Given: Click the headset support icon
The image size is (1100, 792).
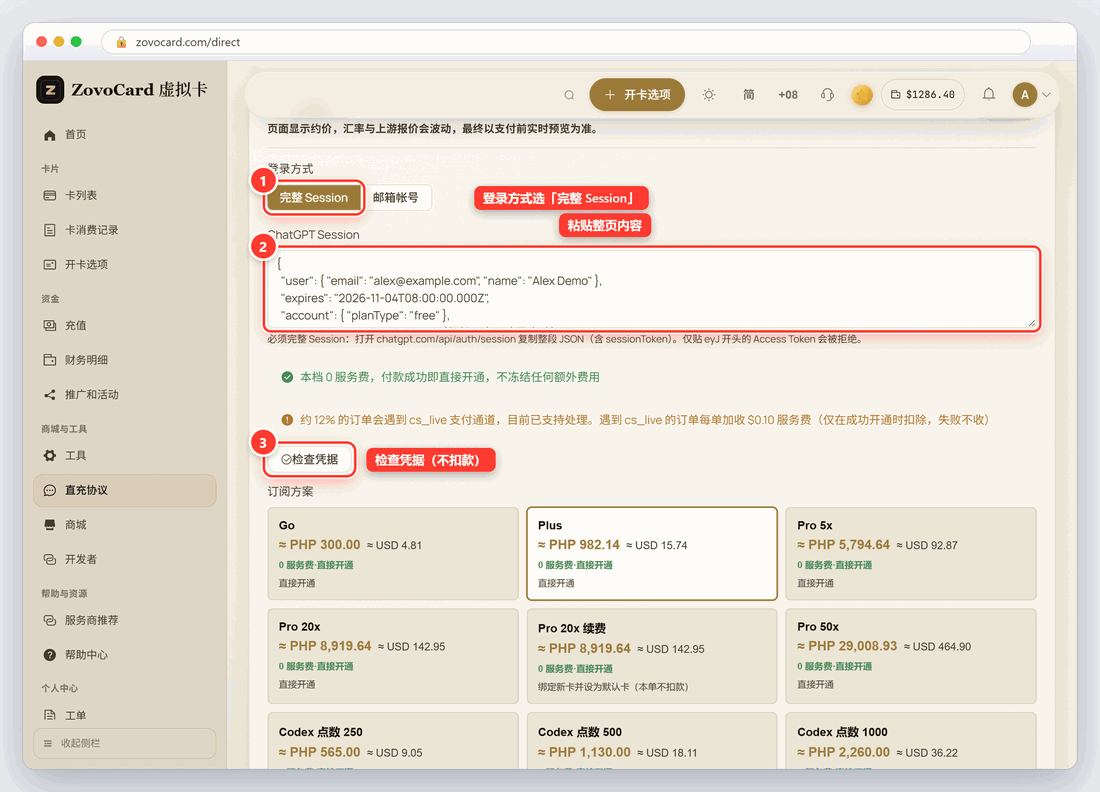Looking at the screenshot, I should [827, 95].
